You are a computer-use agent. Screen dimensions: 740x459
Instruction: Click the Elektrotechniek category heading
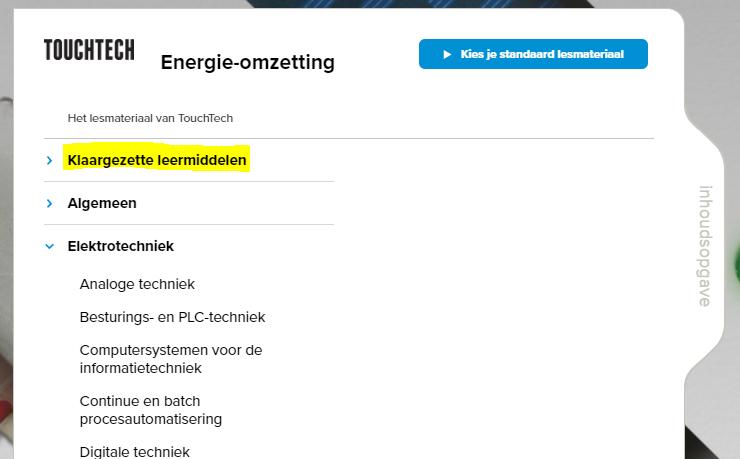[x=121, y=246]
